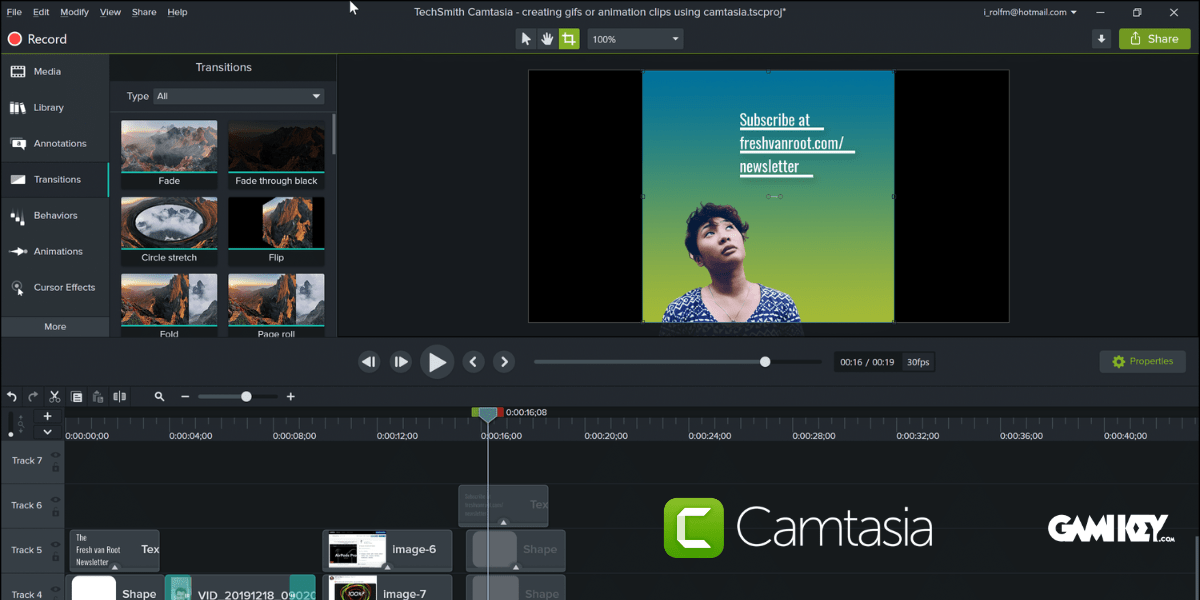Open the Modify menu
Screen dimensions: 1200x600
[74, 11]
